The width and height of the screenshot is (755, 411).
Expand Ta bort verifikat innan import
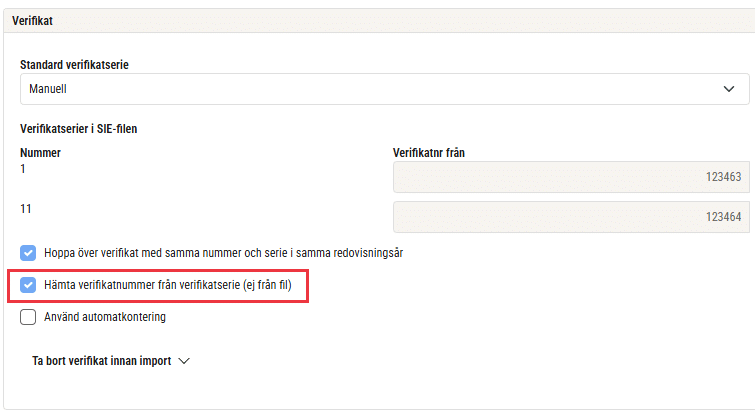[x=111, y=361]
